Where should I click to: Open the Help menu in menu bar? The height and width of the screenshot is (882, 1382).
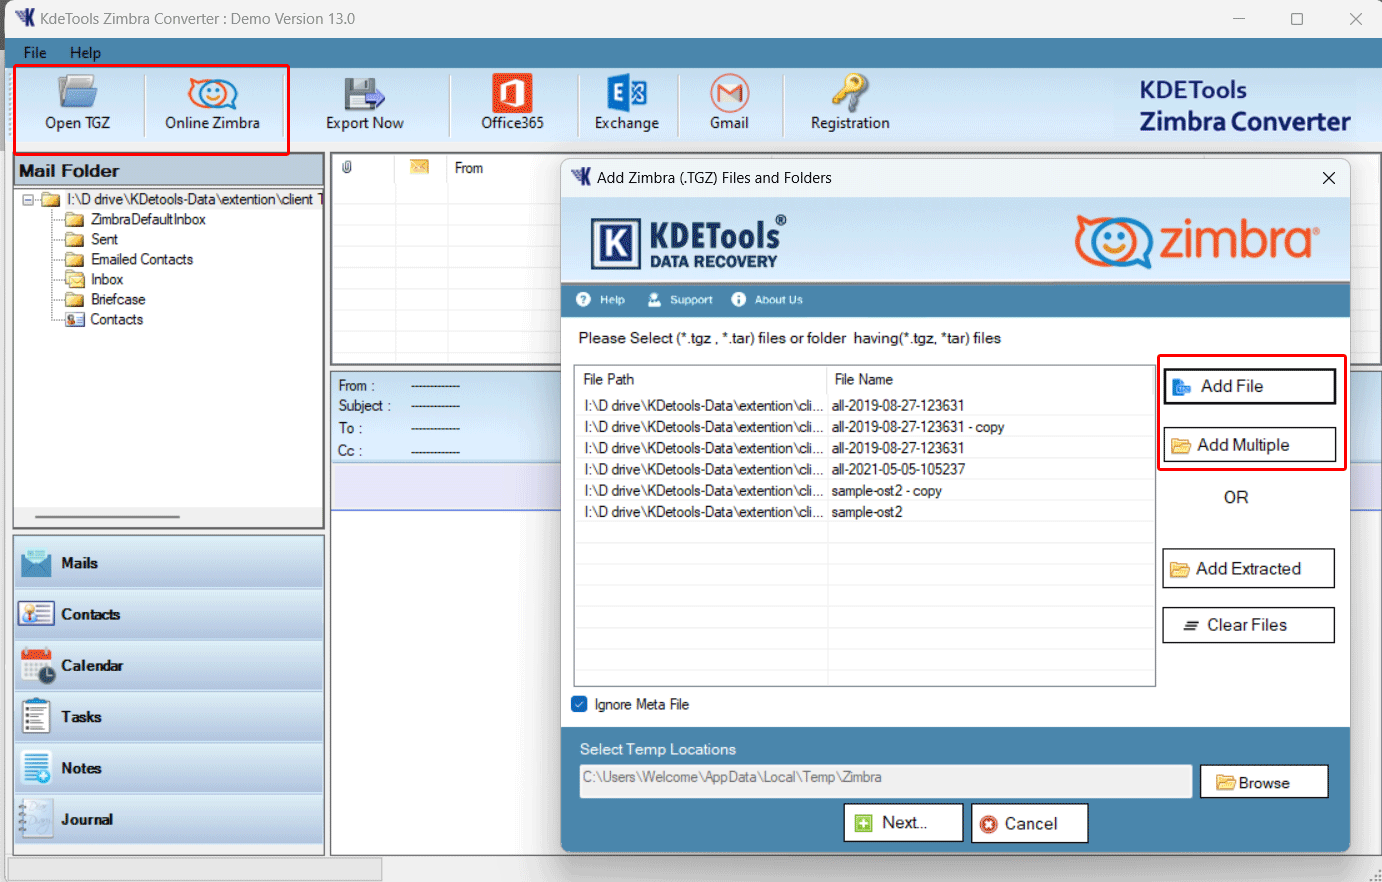85,53
